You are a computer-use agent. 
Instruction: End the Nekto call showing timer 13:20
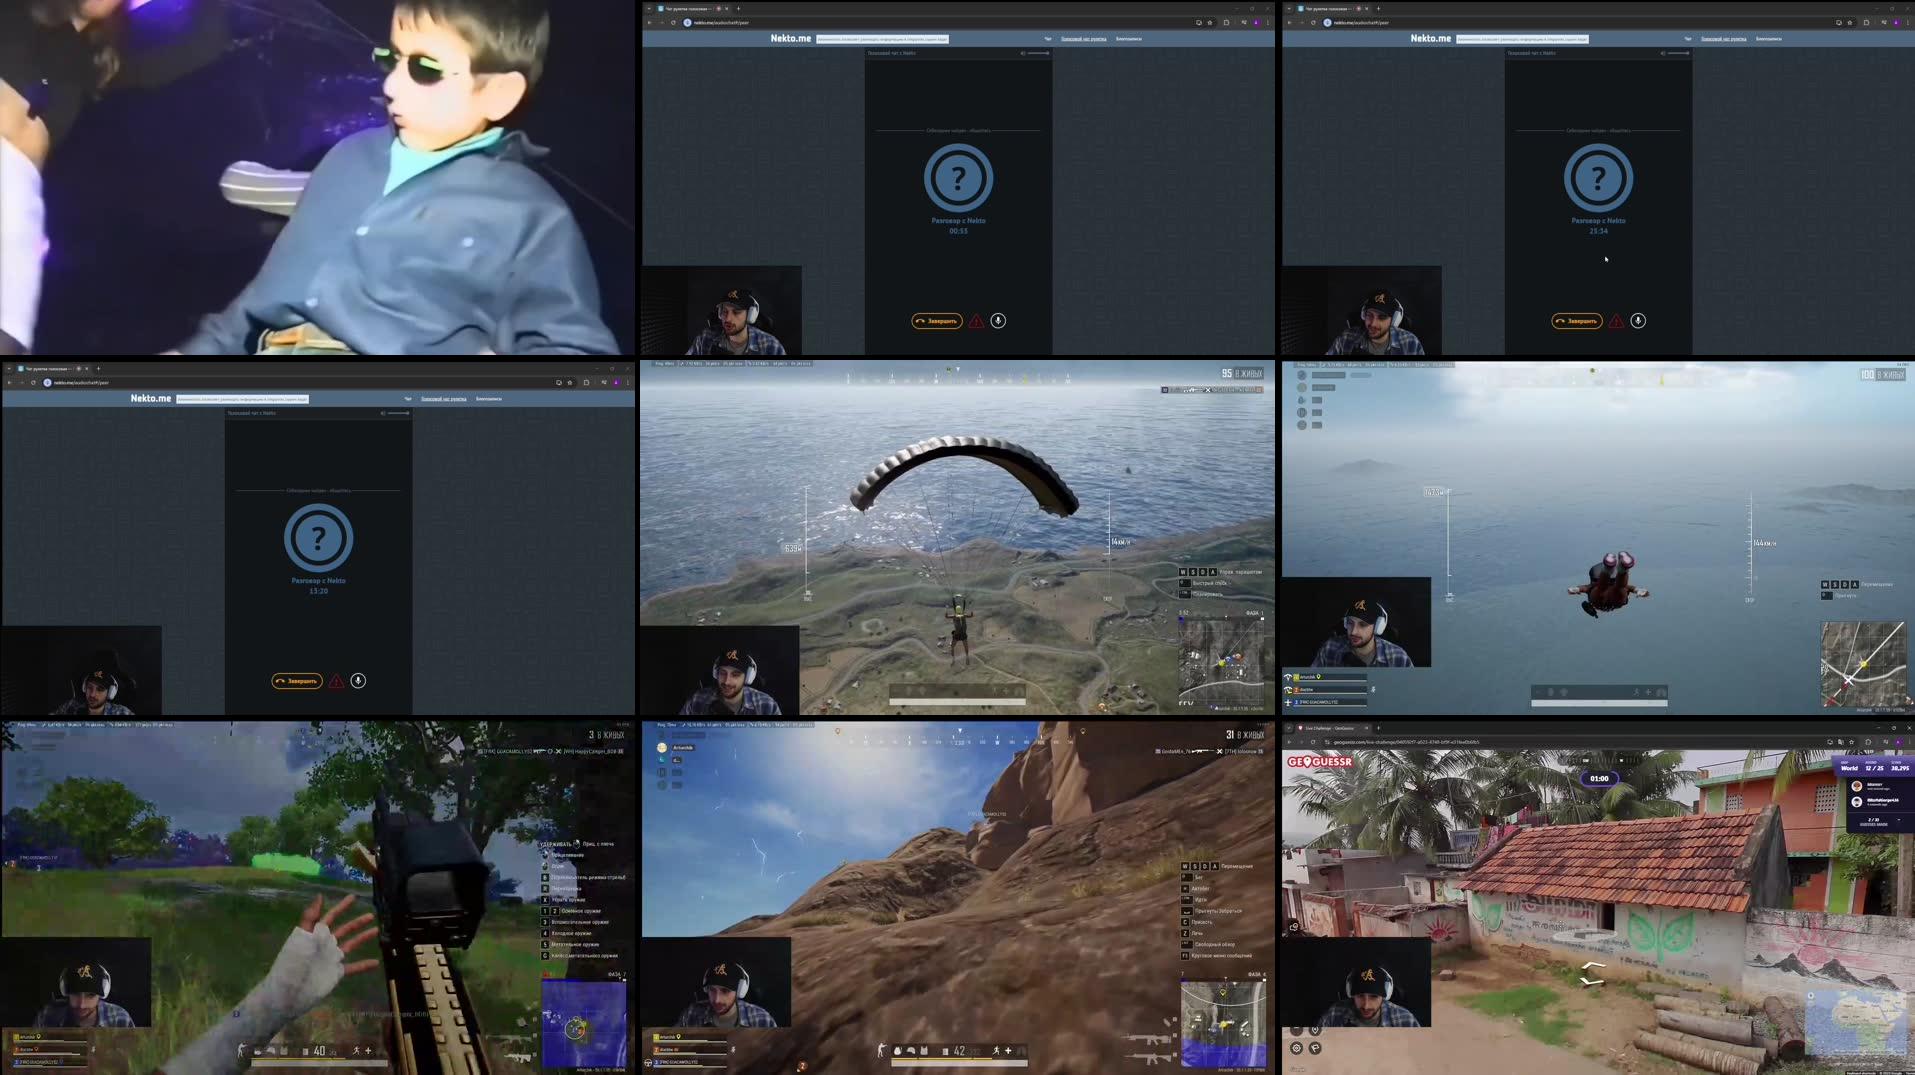[296, 681]
